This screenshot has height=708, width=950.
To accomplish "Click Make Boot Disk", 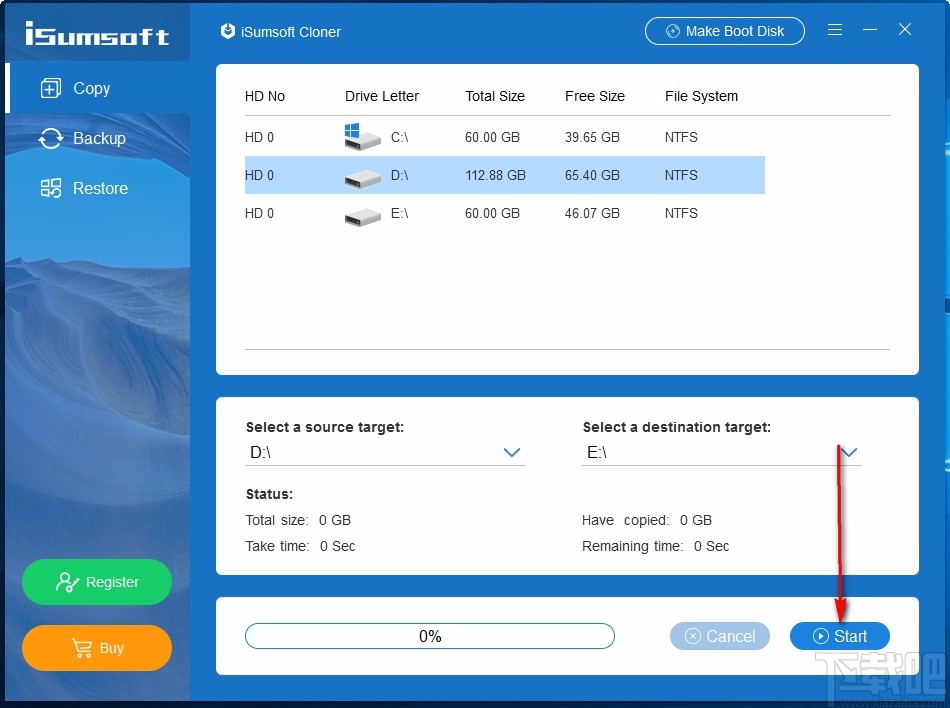I will (724, 31).
